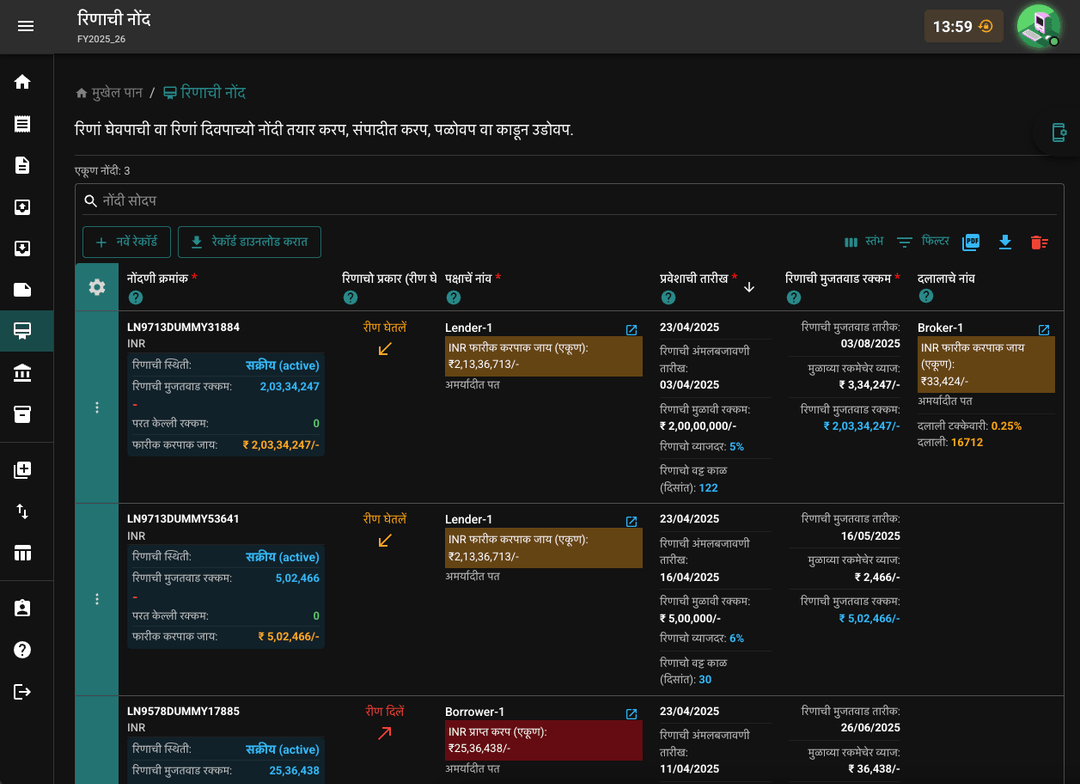1080x784 pixels.
Task: Go to Home in the sidebar
Action: click(x=22, y=82)
